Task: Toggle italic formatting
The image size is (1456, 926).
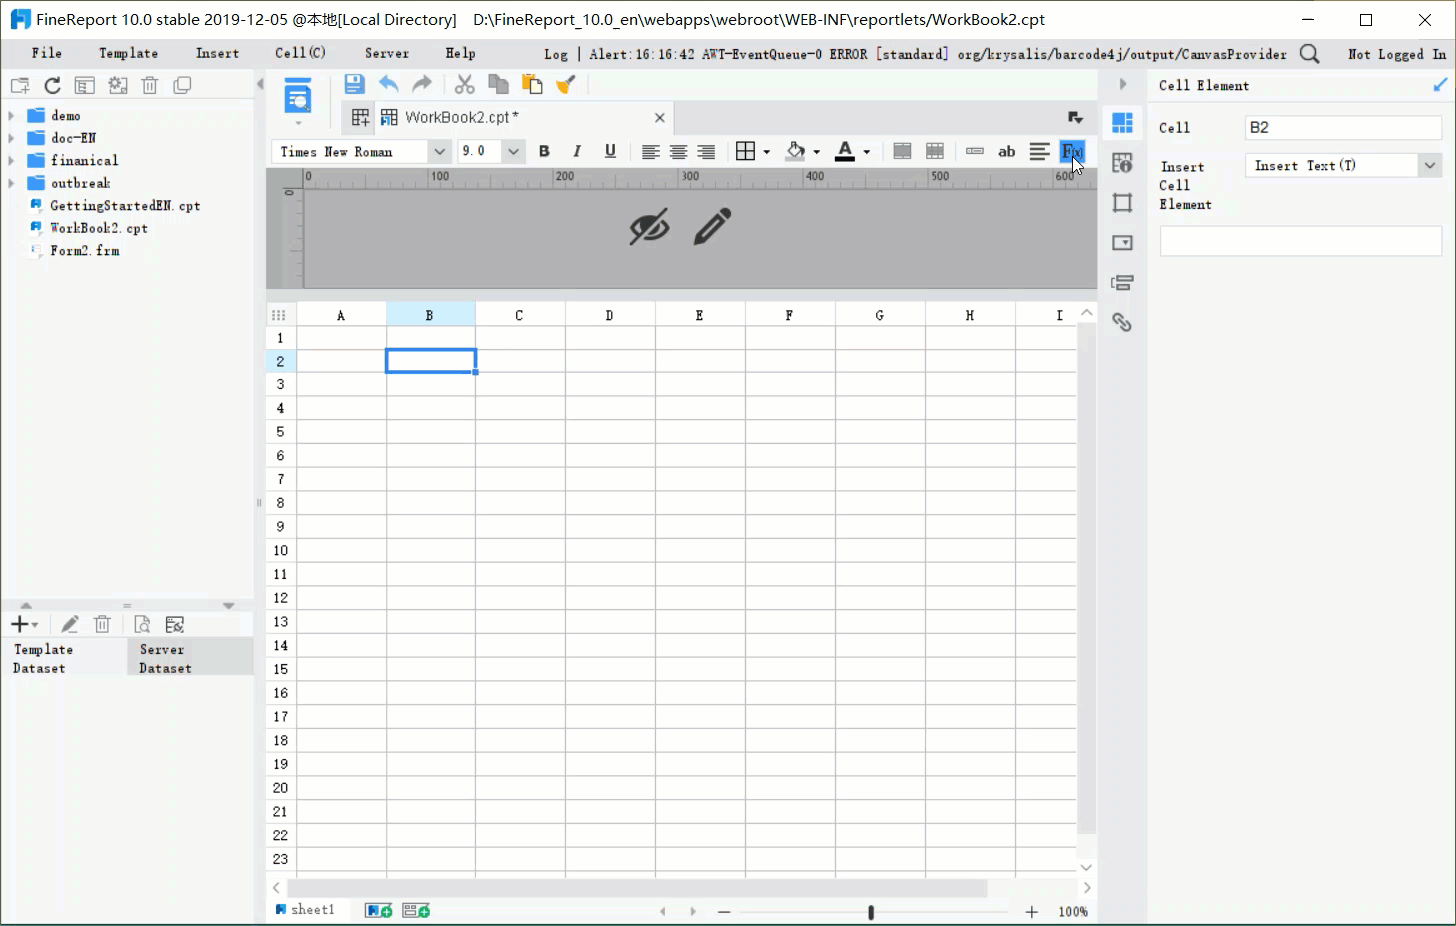Action: 577,151
